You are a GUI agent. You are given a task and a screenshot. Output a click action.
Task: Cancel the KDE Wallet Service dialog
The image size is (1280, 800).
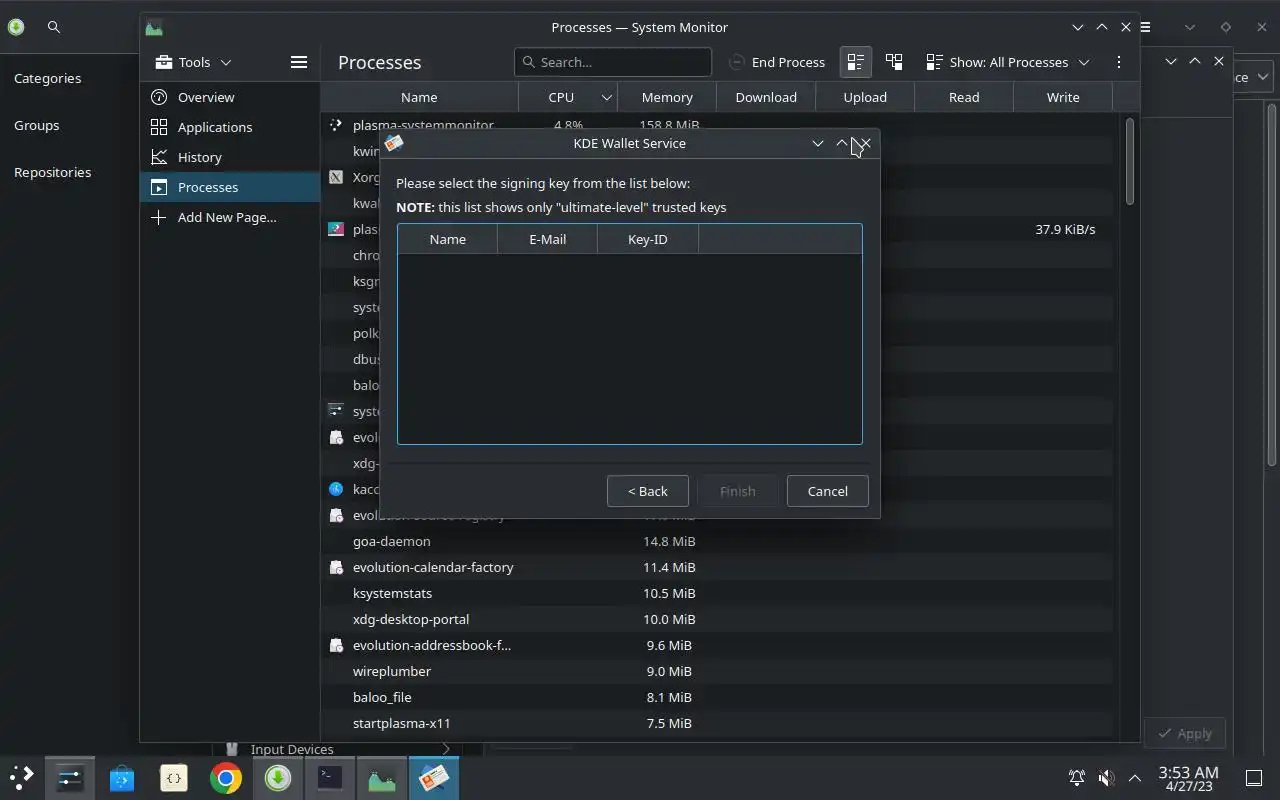click(828, 491)
